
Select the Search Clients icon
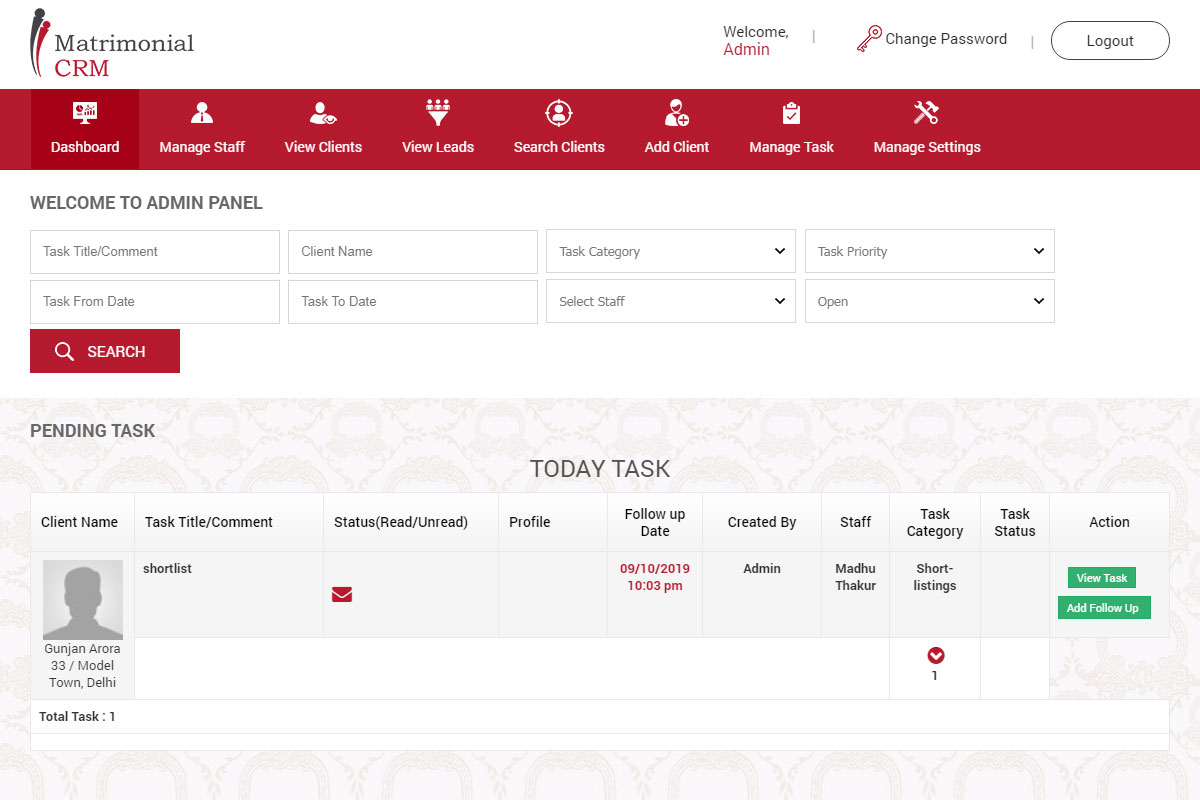tap(559, 111)
